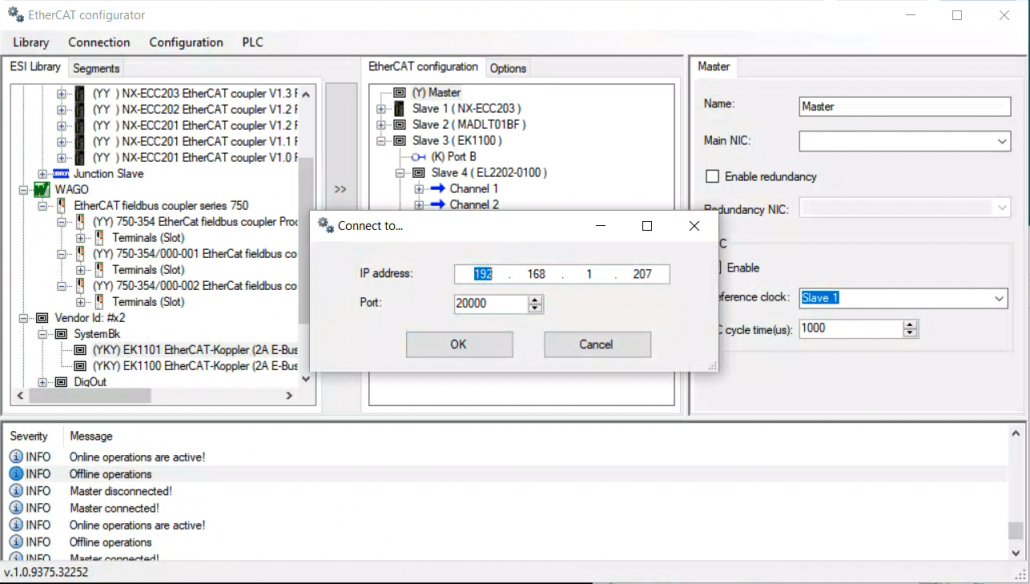Click the Slave 1 NX-ECC203 device icon
The image size is (1030, 584).
[x=400, y=109]
